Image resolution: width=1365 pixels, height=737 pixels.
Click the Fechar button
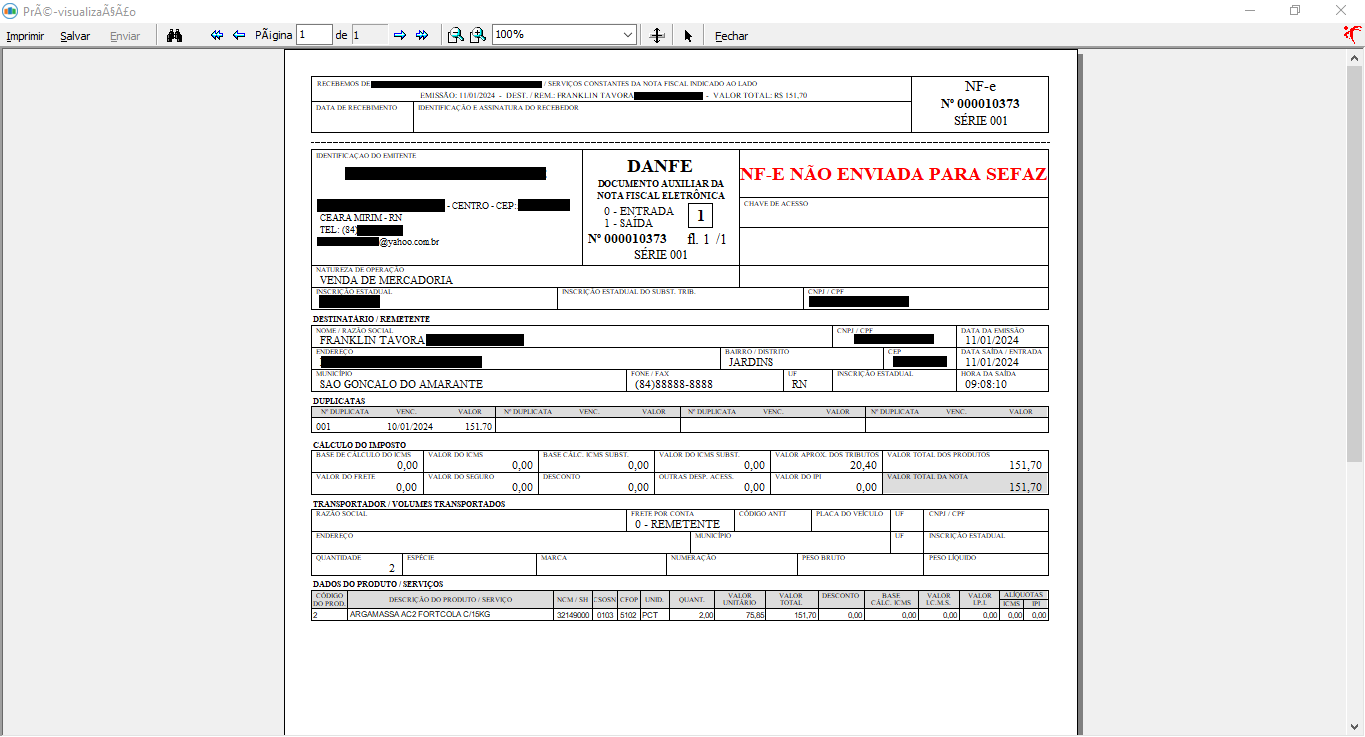tap(731, 36)
